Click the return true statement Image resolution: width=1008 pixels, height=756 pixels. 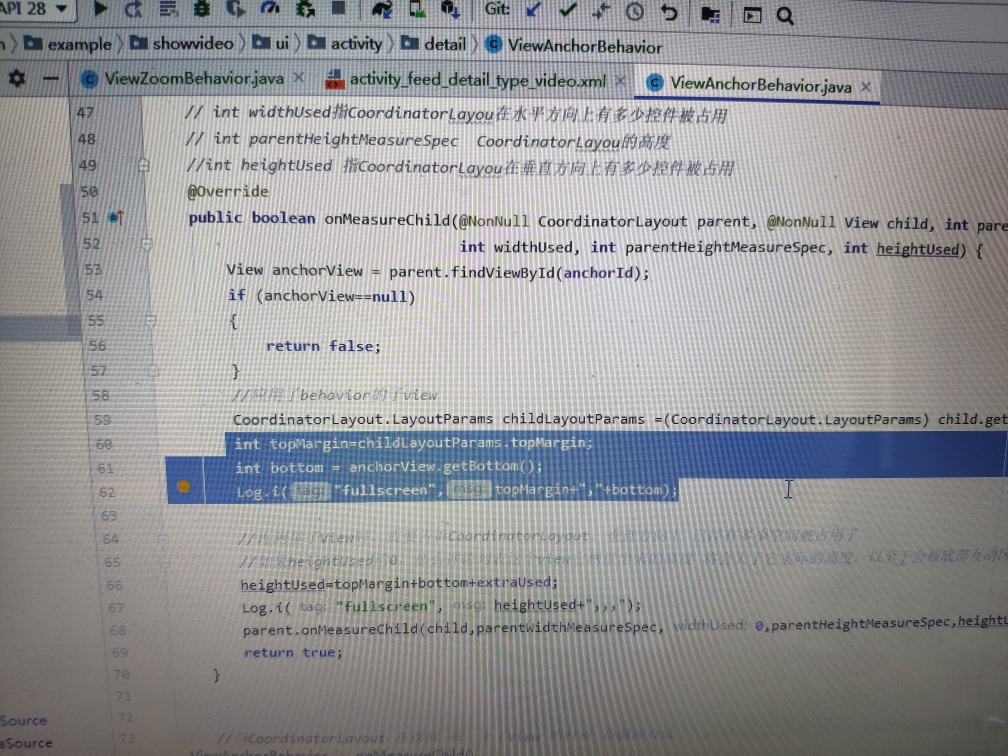click(293, 652)
